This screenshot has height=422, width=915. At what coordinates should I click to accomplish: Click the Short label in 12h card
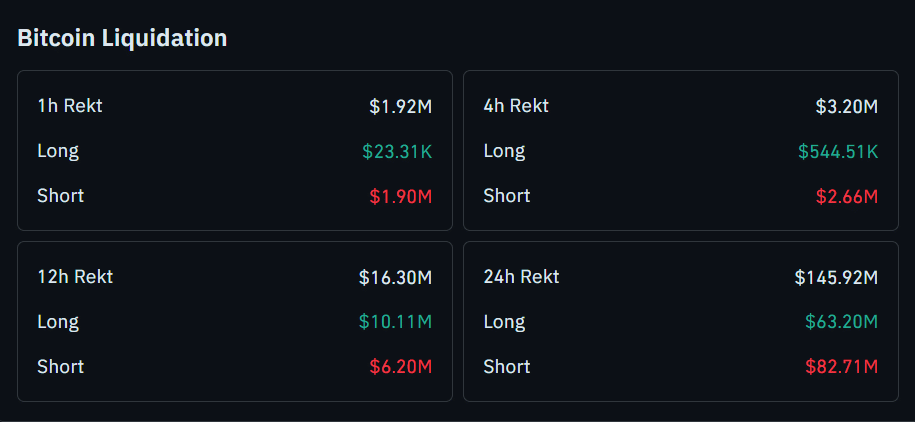(x=60, y=367)
